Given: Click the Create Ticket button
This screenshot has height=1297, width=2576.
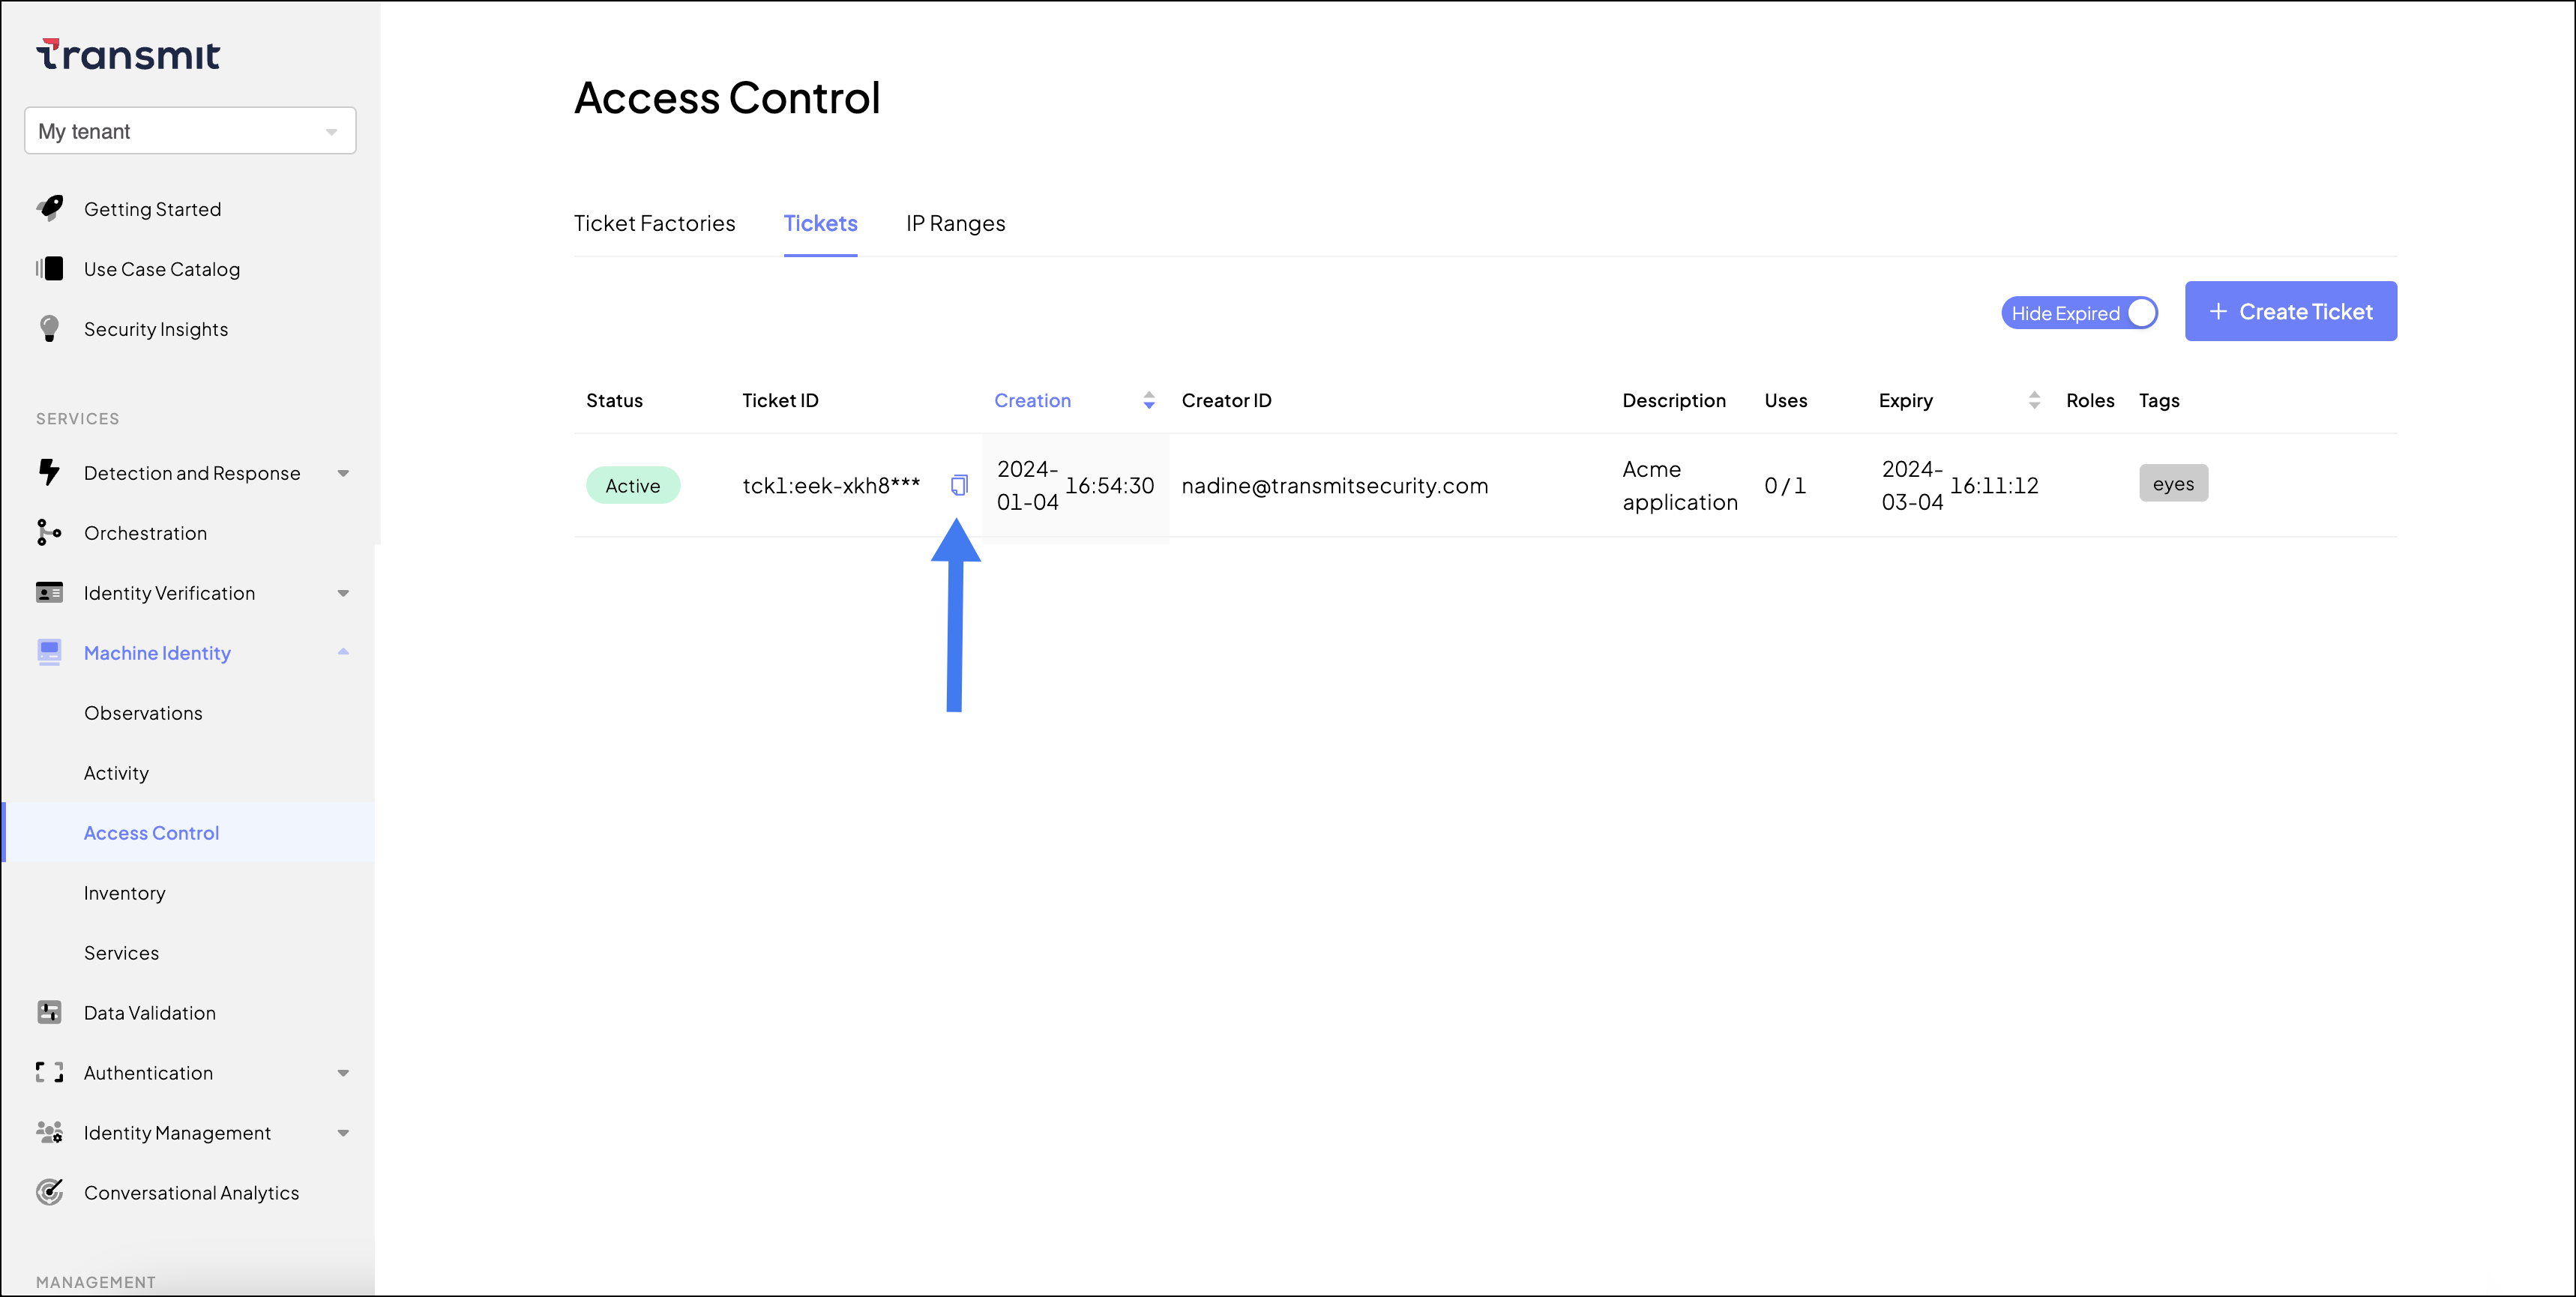Looking at the screenshot, I should [x=2290, y=311].
